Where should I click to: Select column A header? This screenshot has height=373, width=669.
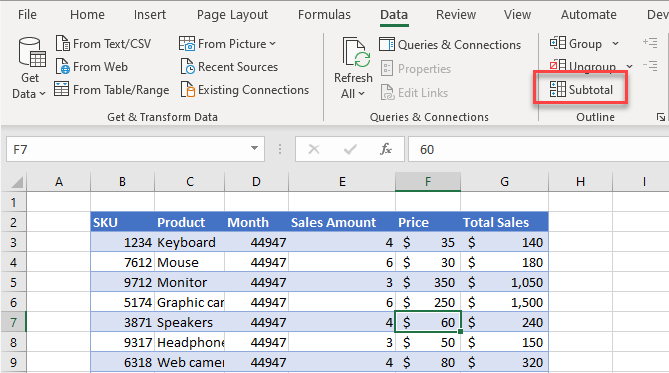(59, 182)
